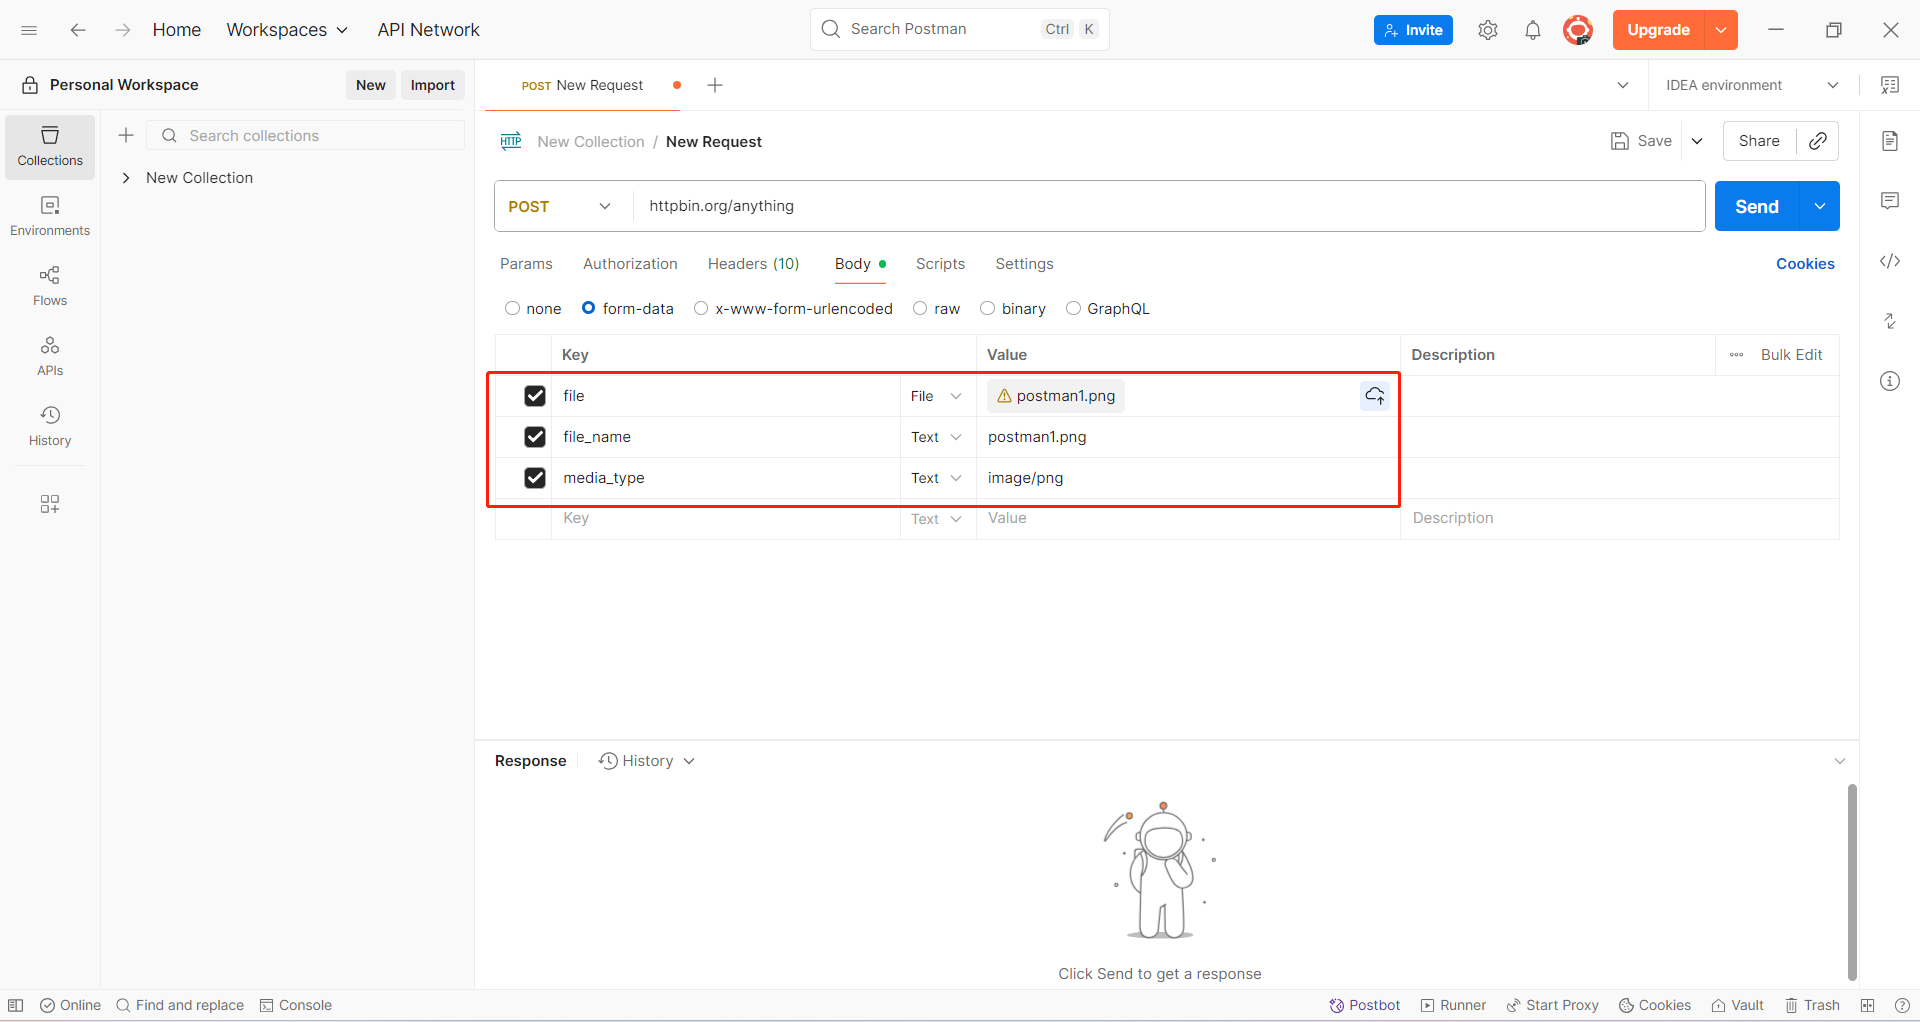This screenshot has height=1022, width=1920.
Task: Open the Console
Action: click(295, 1005)
